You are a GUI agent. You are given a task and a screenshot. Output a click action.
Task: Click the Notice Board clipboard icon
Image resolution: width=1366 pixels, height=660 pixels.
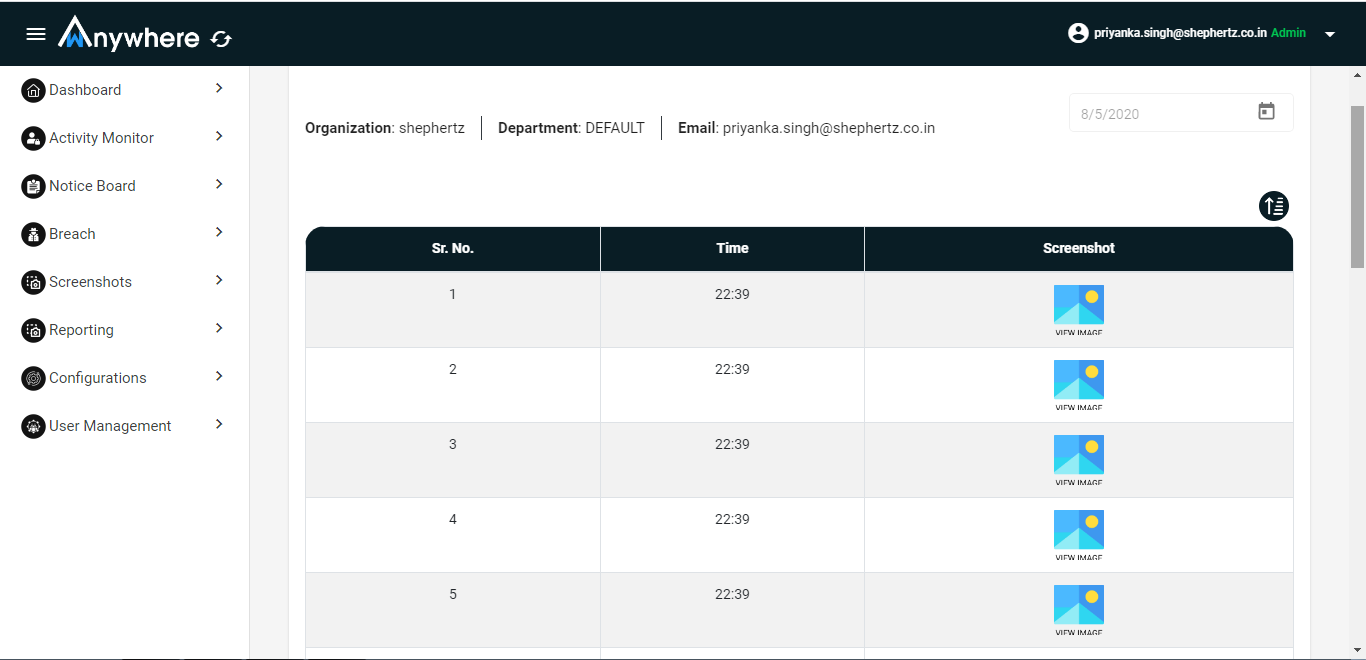click(x=33, y=186)
